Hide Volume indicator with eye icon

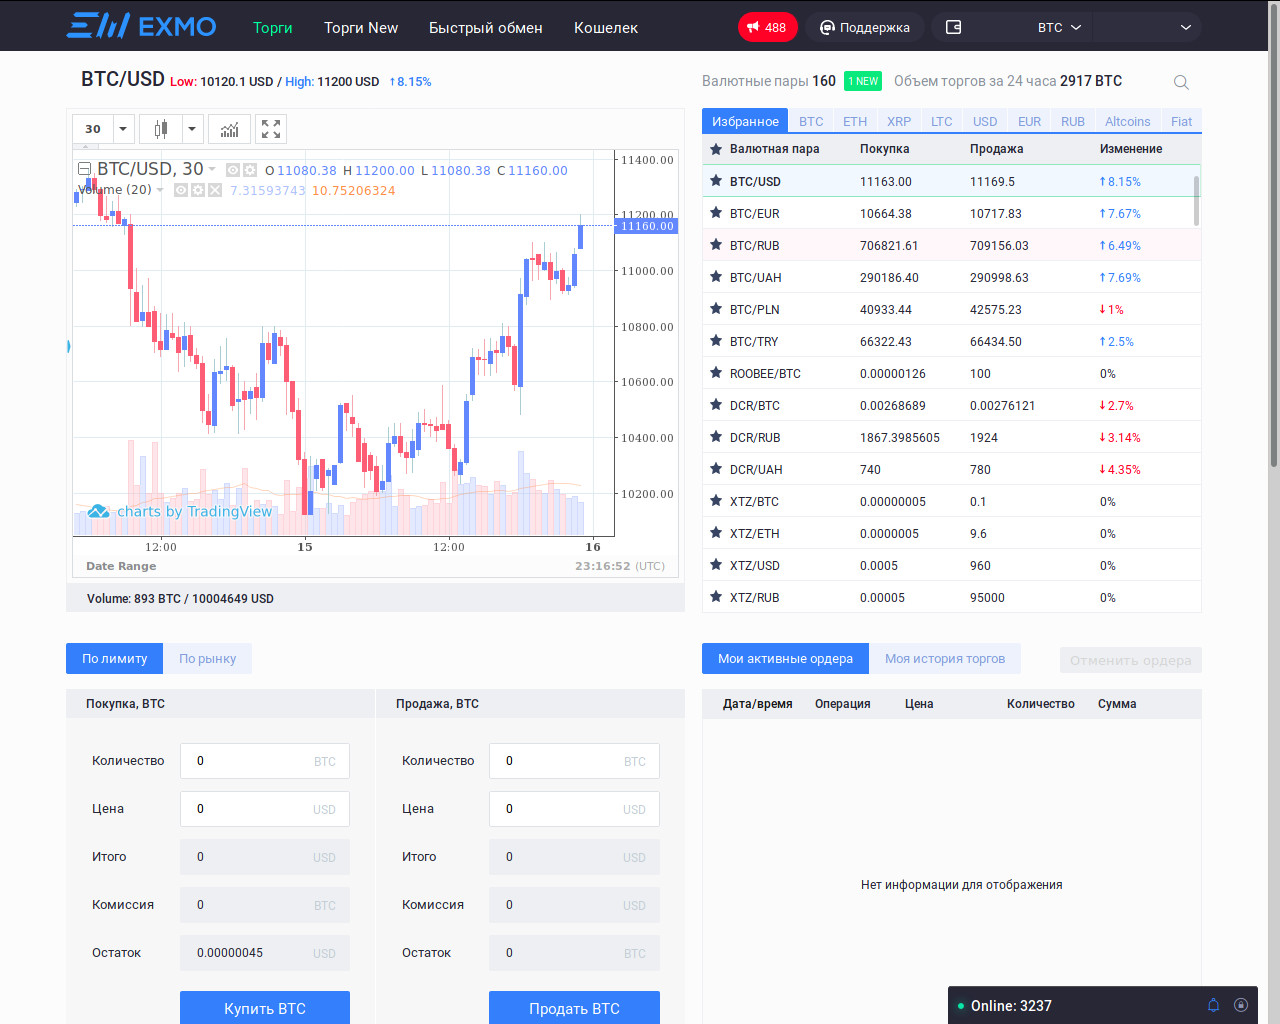point(181,190)
